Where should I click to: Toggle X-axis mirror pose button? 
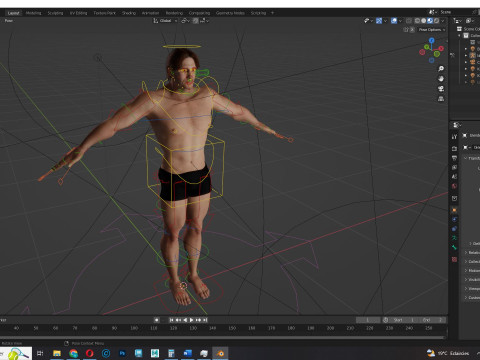[412, 30]
